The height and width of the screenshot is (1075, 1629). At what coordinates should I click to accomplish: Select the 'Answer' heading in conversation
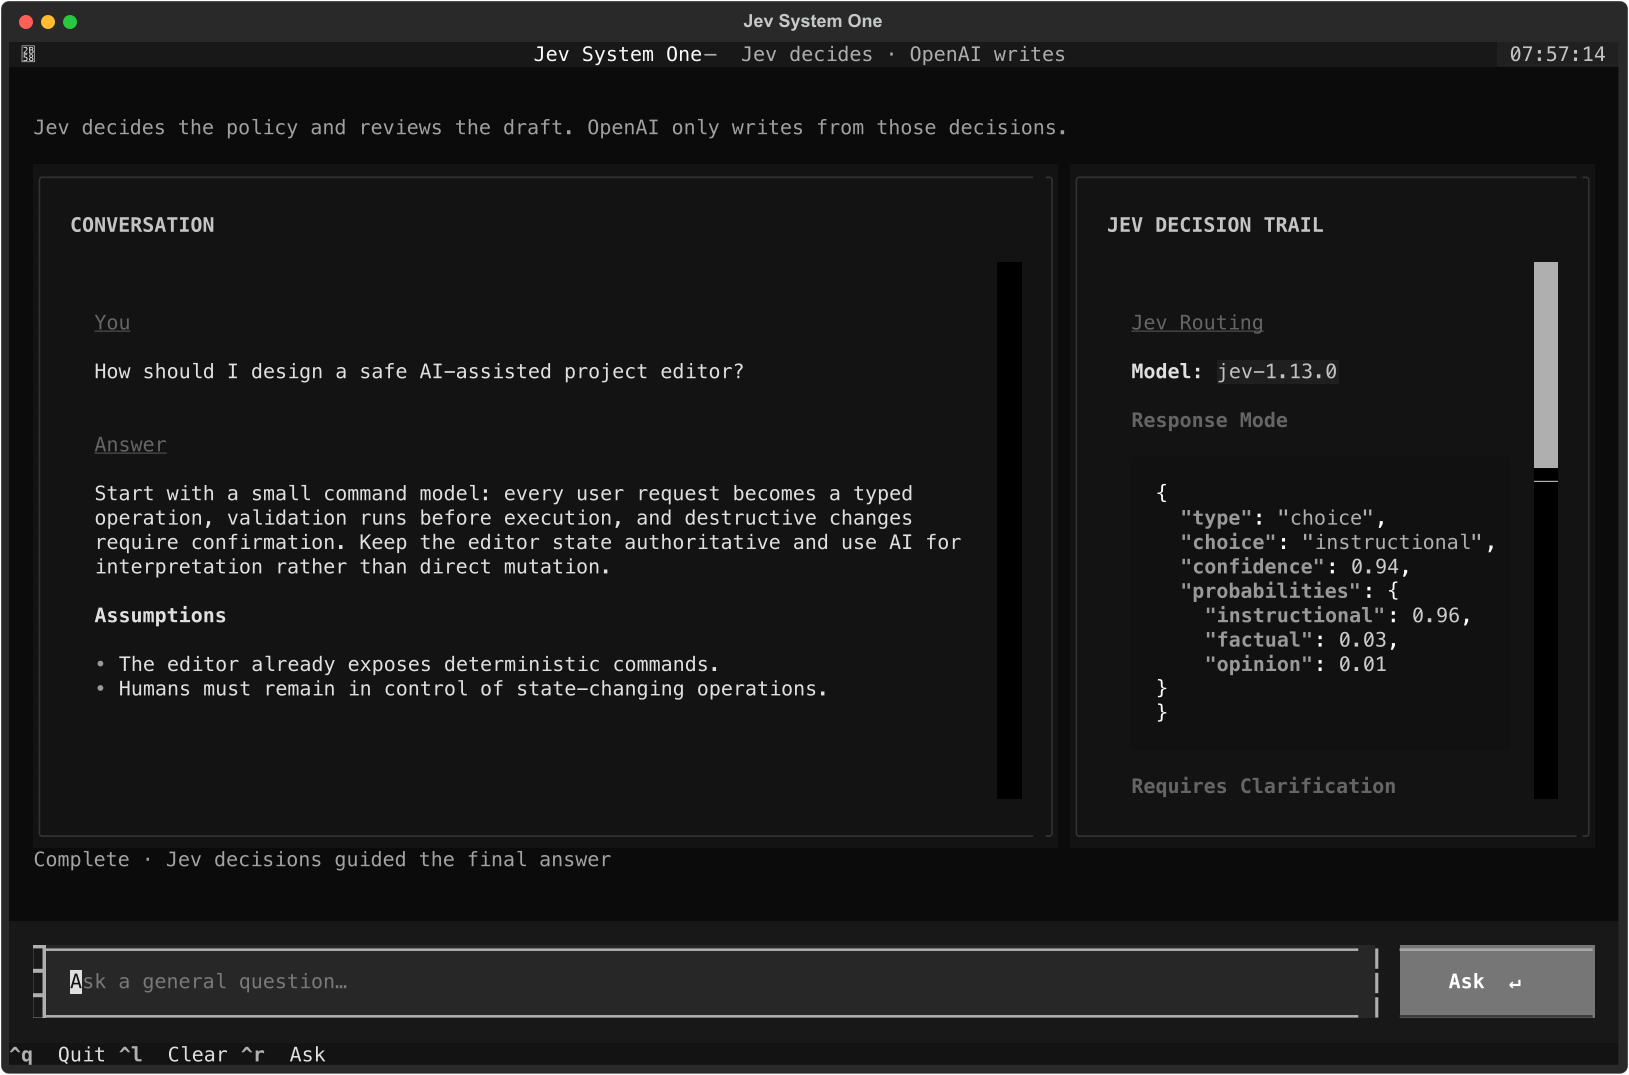[130, 445]
